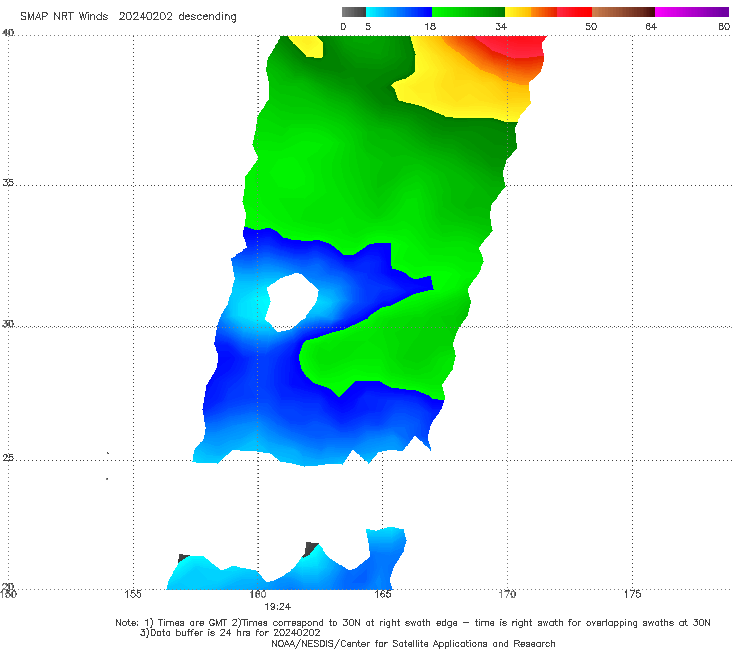Click the red color bar segment before 50
740x650 pixels.
tap(574, 12)
